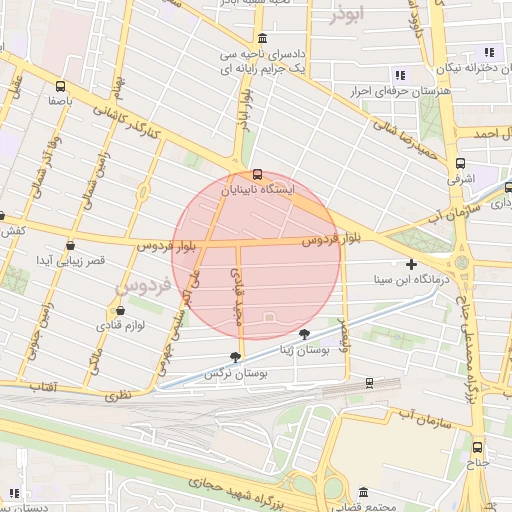Click the shop icon above لوازم قنادی
Viewport: 512px width, 512px height.
click(x=120, y=311)
